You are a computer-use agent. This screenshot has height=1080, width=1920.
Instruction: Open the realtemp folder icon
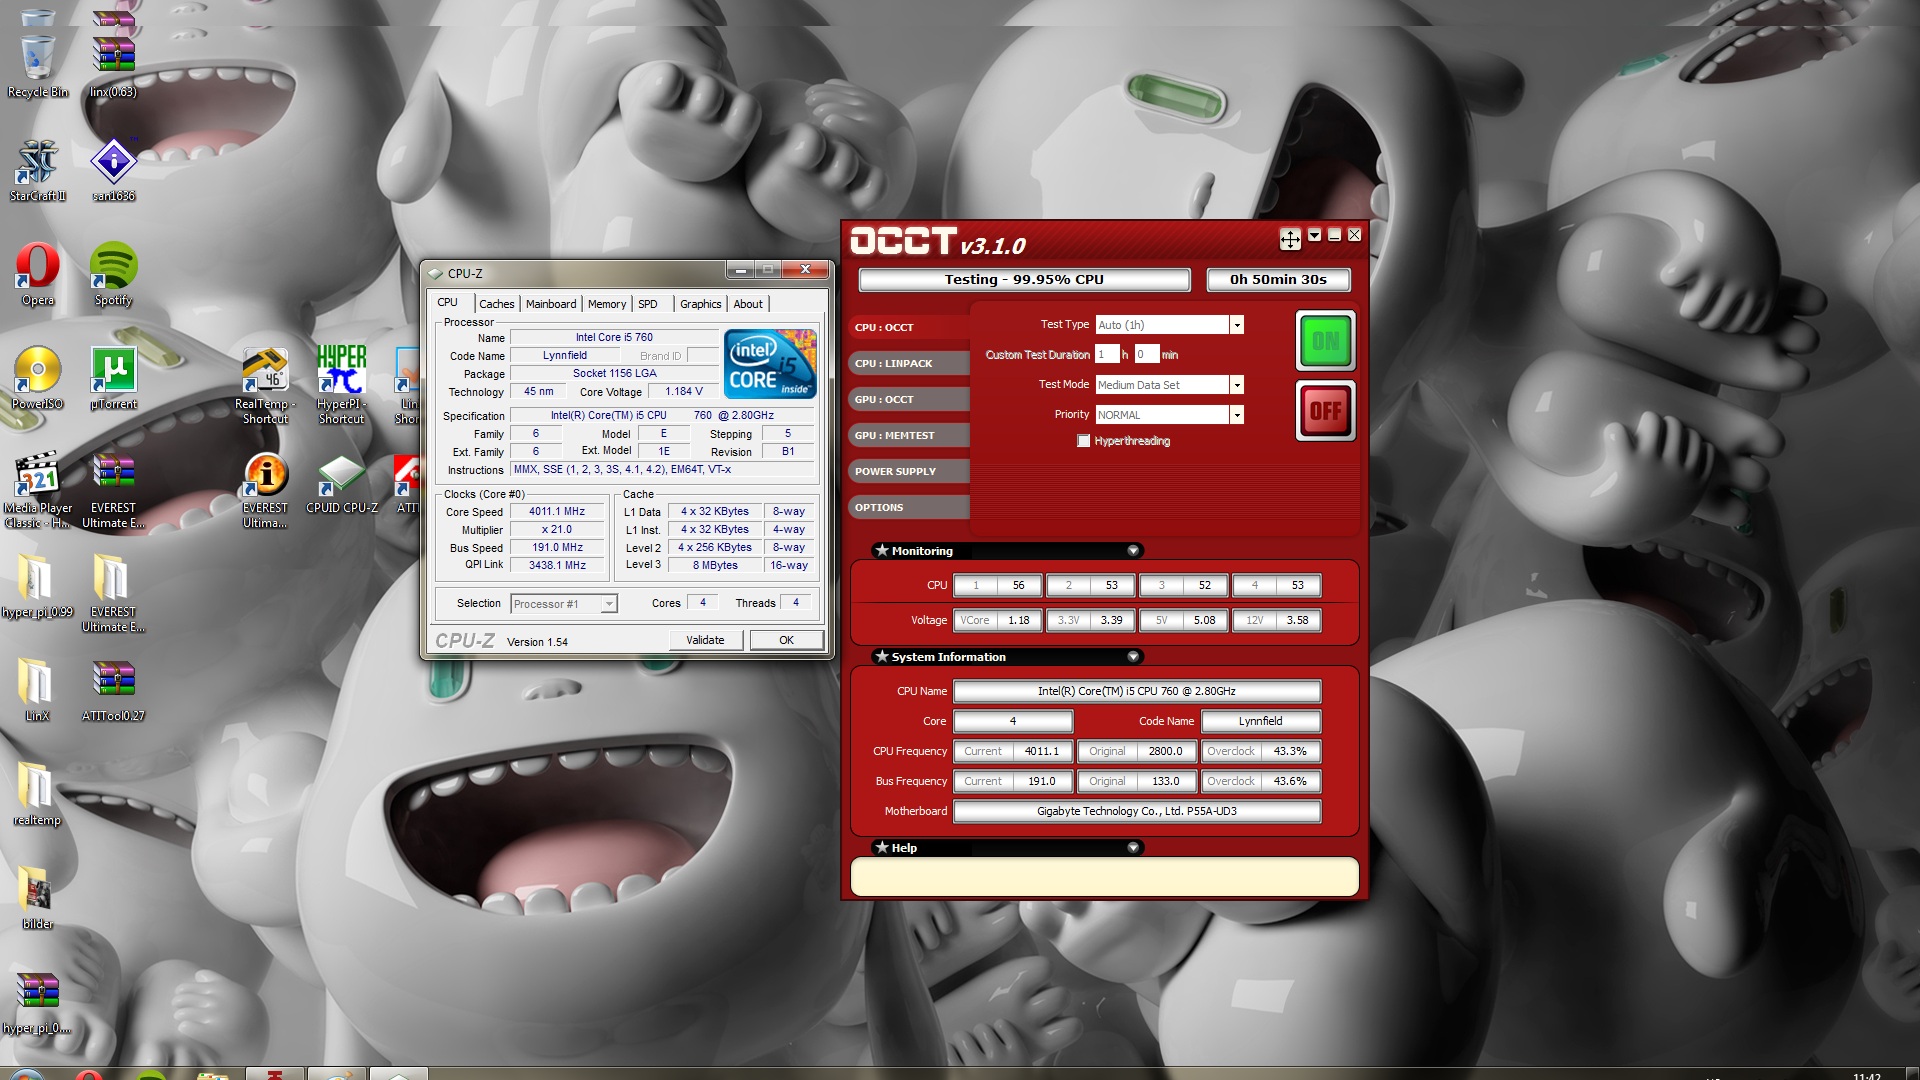(38, 794)
